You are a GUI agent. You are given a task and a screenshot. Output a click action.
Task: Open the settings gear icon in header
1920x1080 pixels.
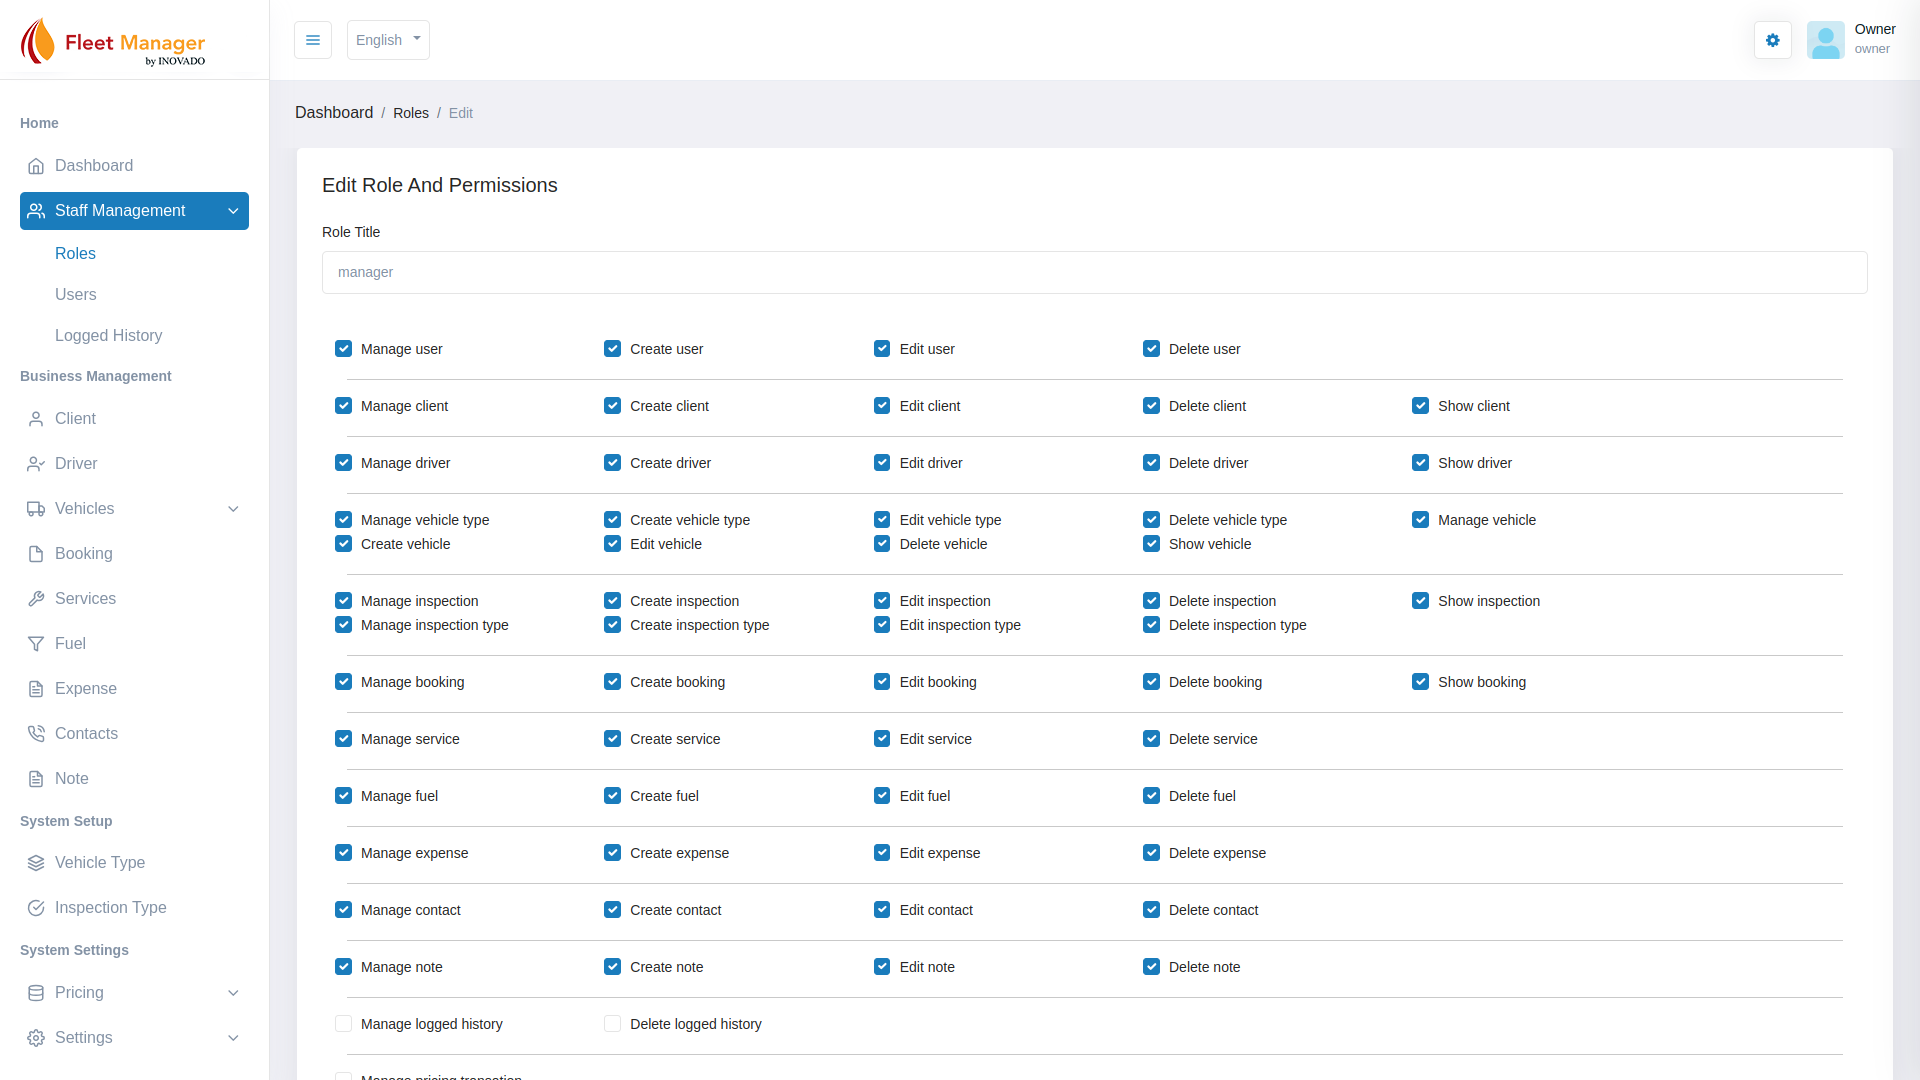click(1772, 40)
